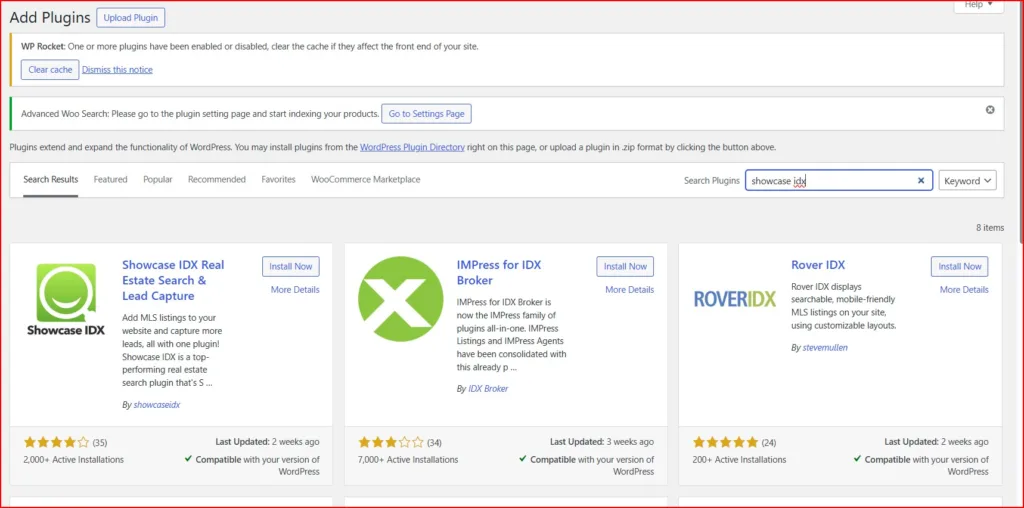Open IMPress for IDX Broker title link
The width and height of the screenshot is (1024, 508).
(x=499, y=273)
